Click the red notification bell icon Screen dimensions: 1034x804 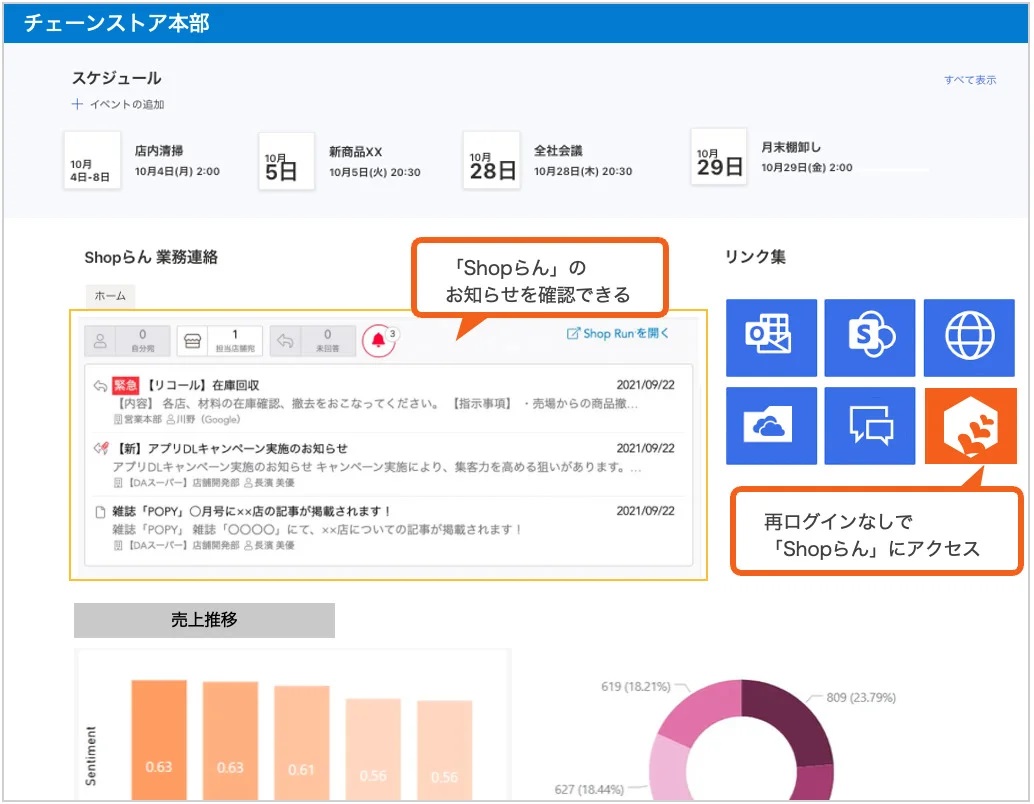(x=379, y=340)
